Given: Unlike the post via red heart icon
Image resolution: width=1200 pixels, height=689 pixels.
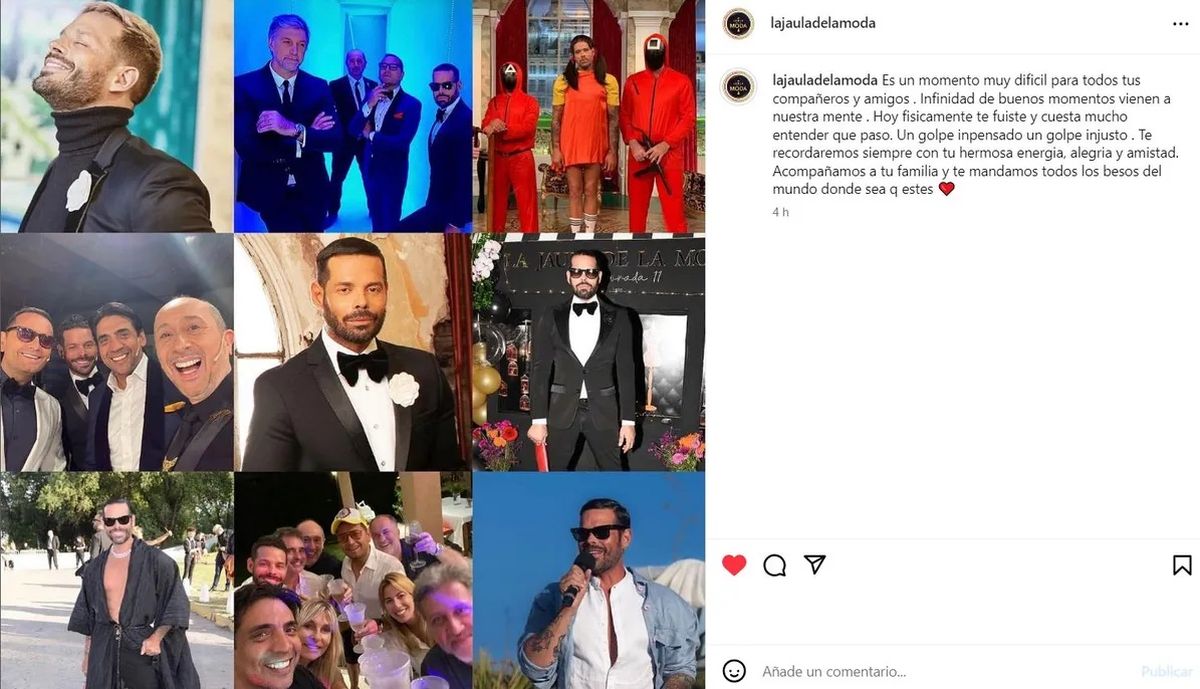Looking at the screenshot, I should [734, 565].
